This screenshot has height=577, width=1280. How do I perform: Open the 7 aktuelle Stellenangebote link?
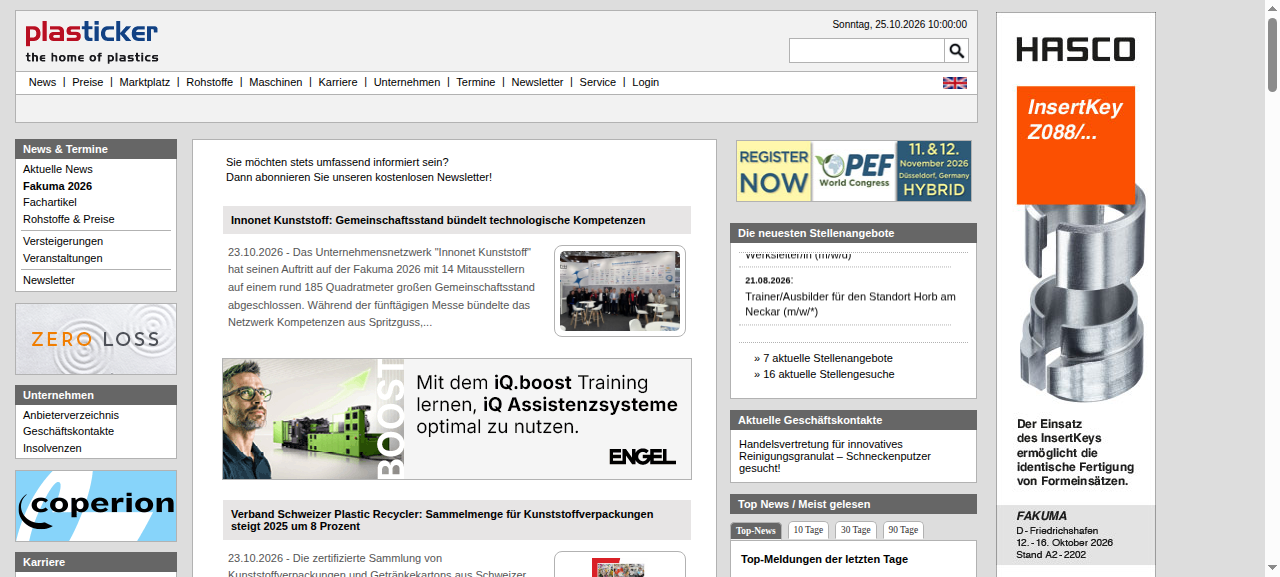click(828, 358)
